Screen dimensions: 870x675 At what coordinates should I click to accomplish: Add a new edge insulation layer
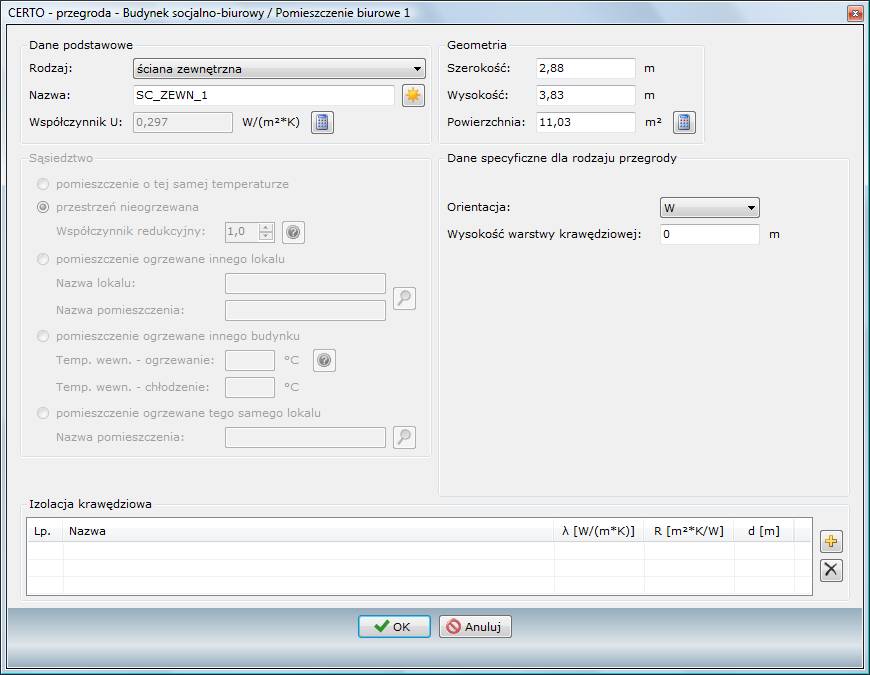point(831,542)
